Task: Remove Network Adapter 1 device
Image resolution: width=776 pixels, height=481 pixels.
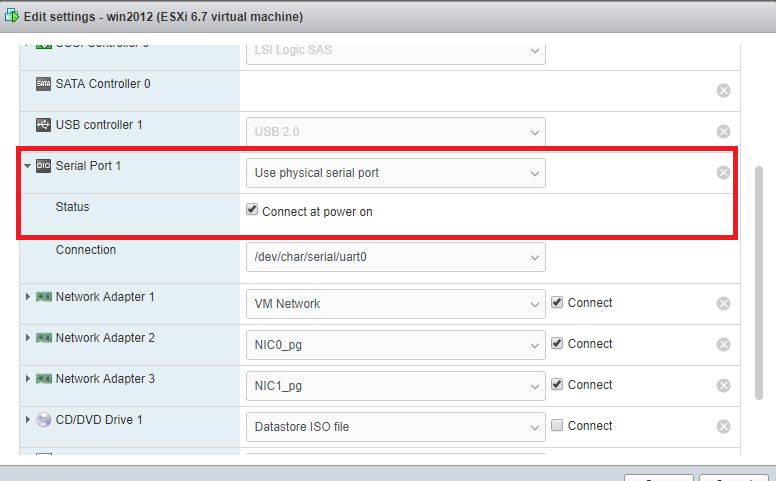Action: tap(723, 303)
